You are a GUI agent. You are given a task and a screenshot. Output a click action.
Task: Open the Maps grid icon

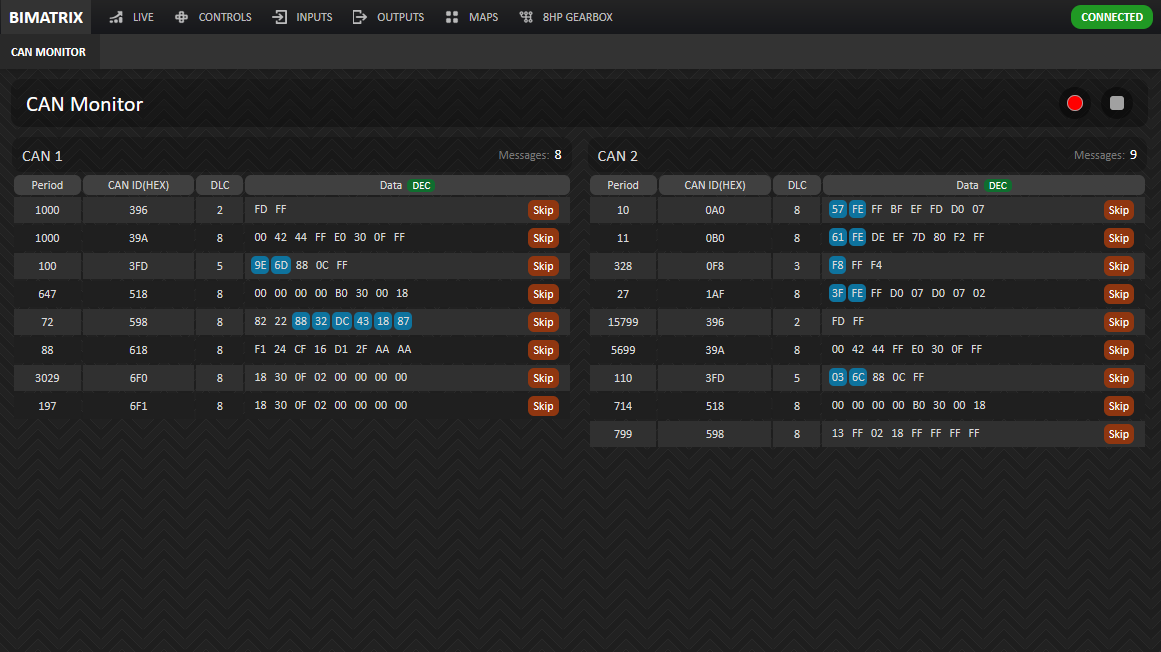[x=452, y=17]
